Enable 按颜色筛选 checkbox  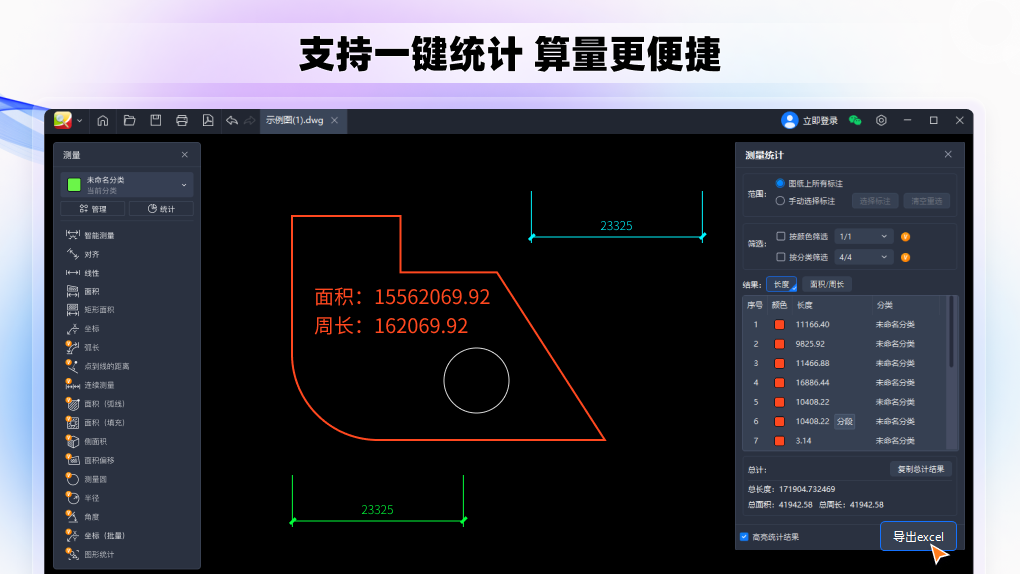[x=781, y=237]
